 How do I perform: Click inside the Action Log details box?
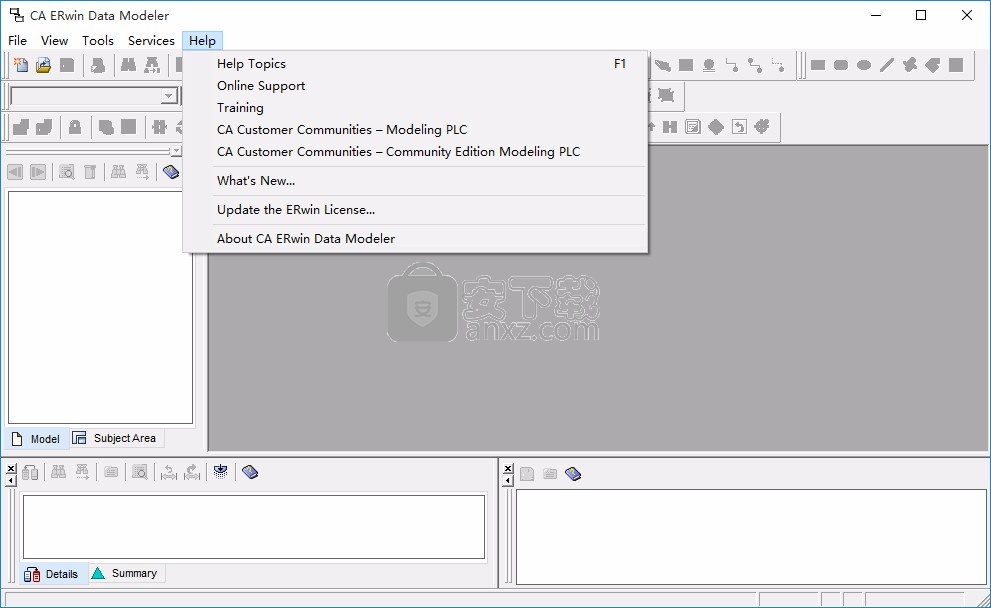(x=253, y=527)
